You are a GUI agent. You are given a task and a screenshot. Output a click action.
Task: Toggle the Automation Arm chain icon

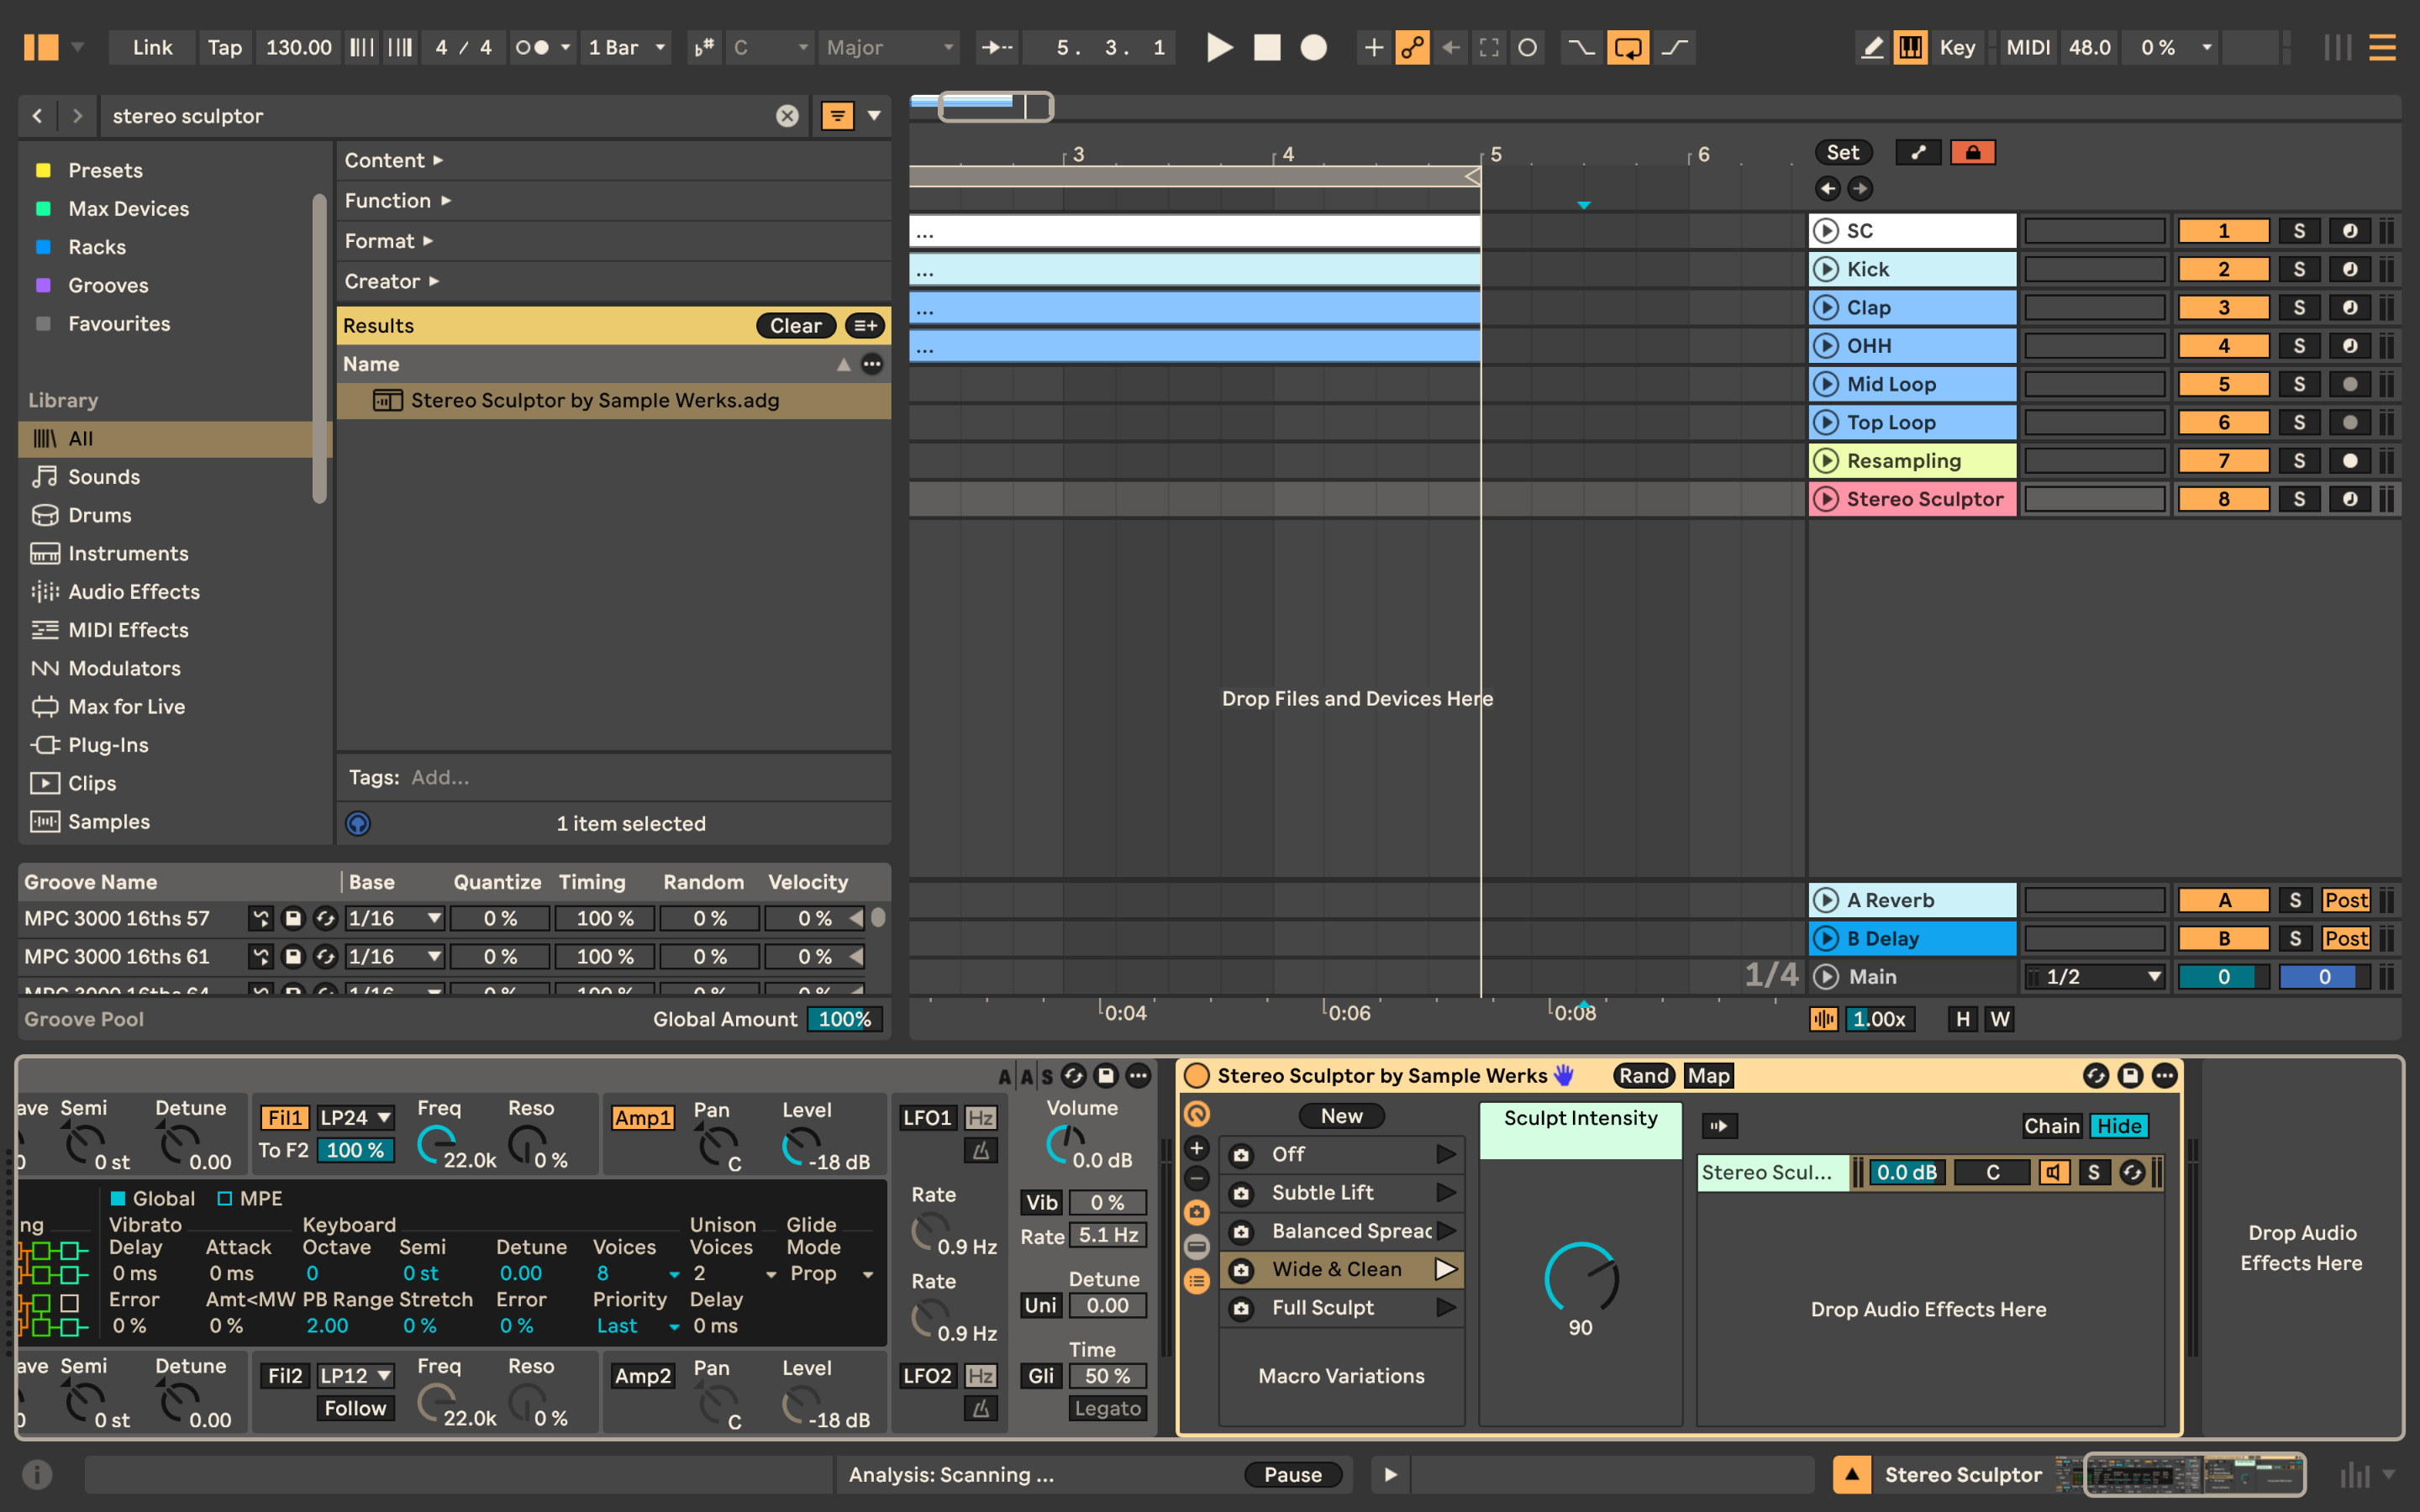click(x=1412, y=47)
